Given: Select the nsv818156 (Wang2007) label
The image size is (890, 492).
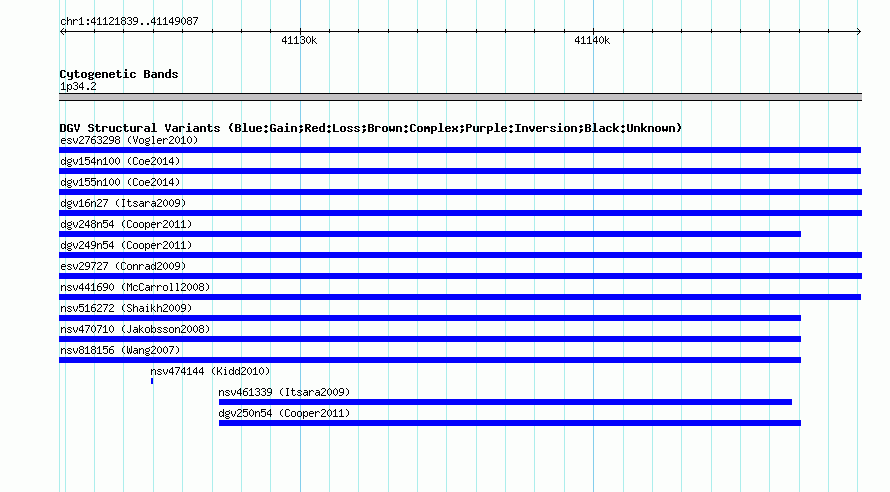Looking at the screenshot, I should point(120,350).
